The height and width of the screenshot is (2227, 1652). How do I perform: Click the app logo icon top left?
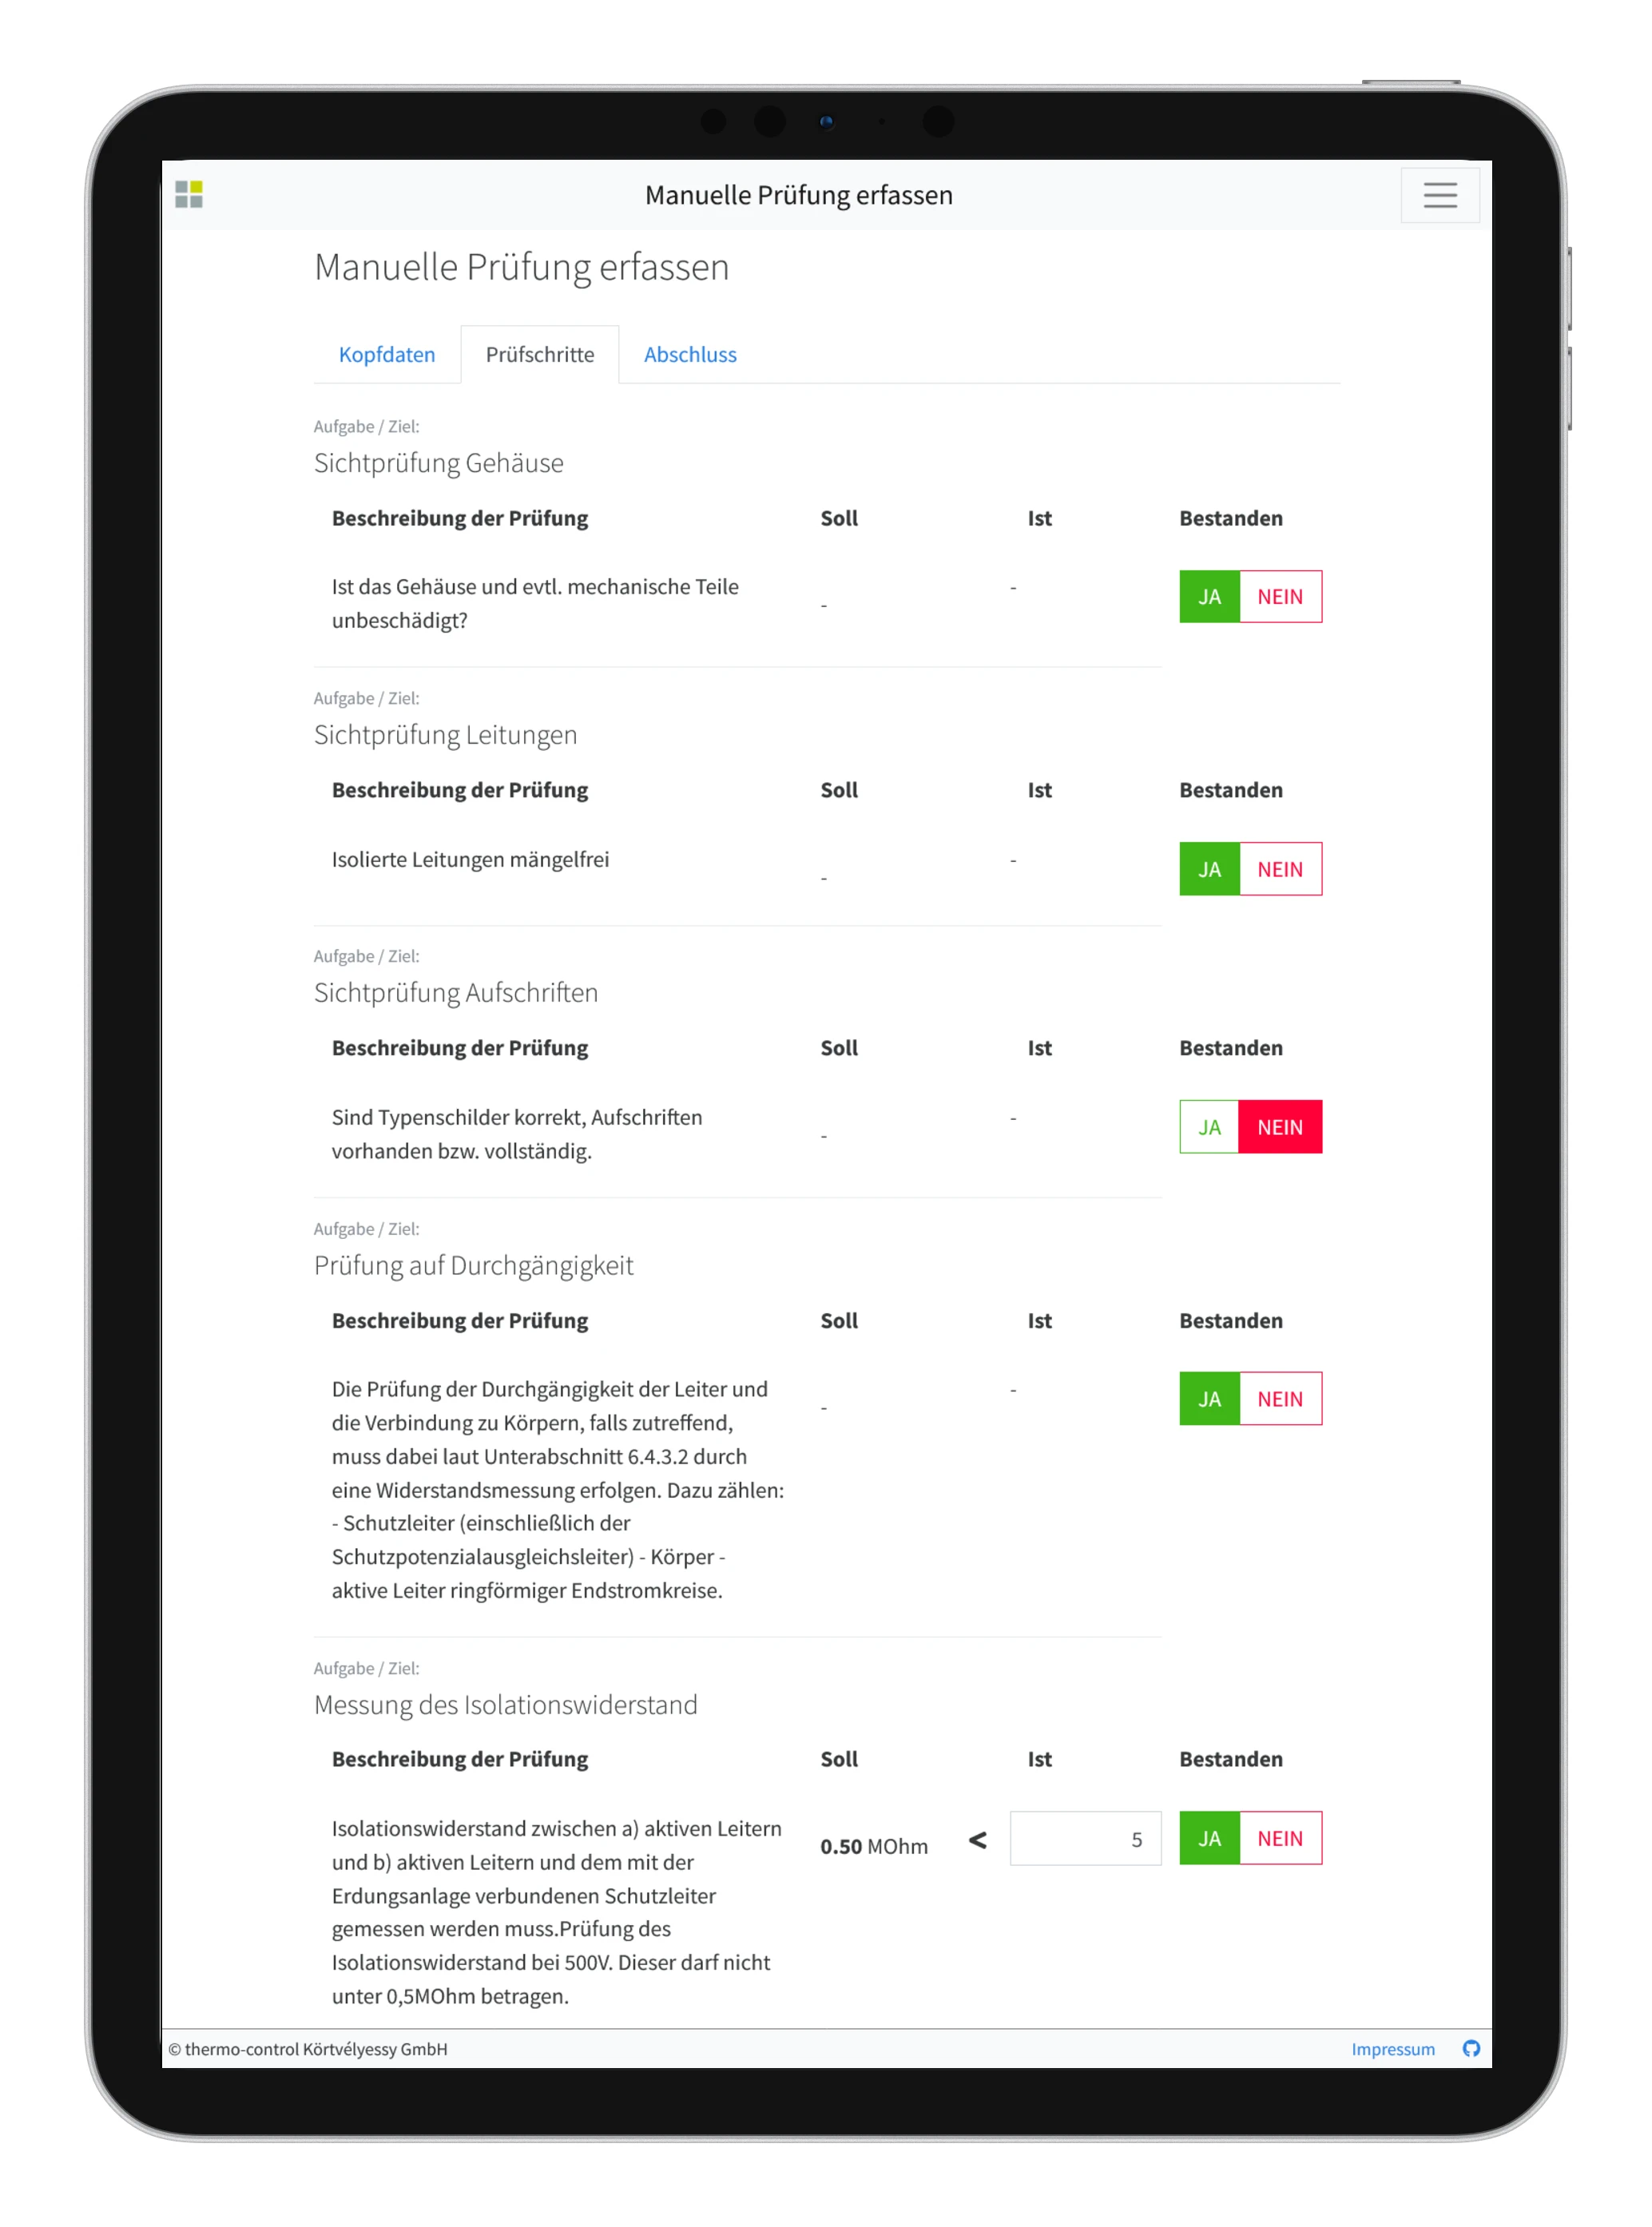pyautogui.click(x=191, y=194)
